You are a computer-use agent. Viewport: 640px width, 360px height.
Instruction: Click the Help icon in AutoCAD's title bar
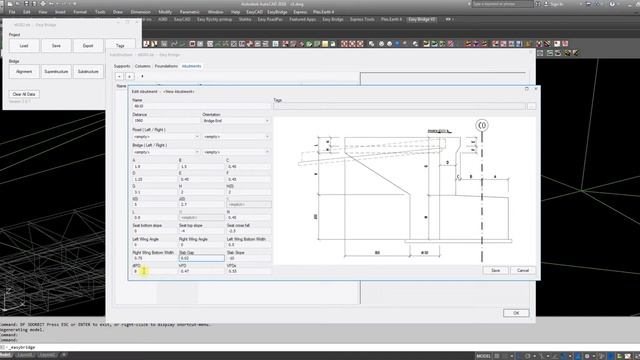pyautogui.click(x=612, y=4)
